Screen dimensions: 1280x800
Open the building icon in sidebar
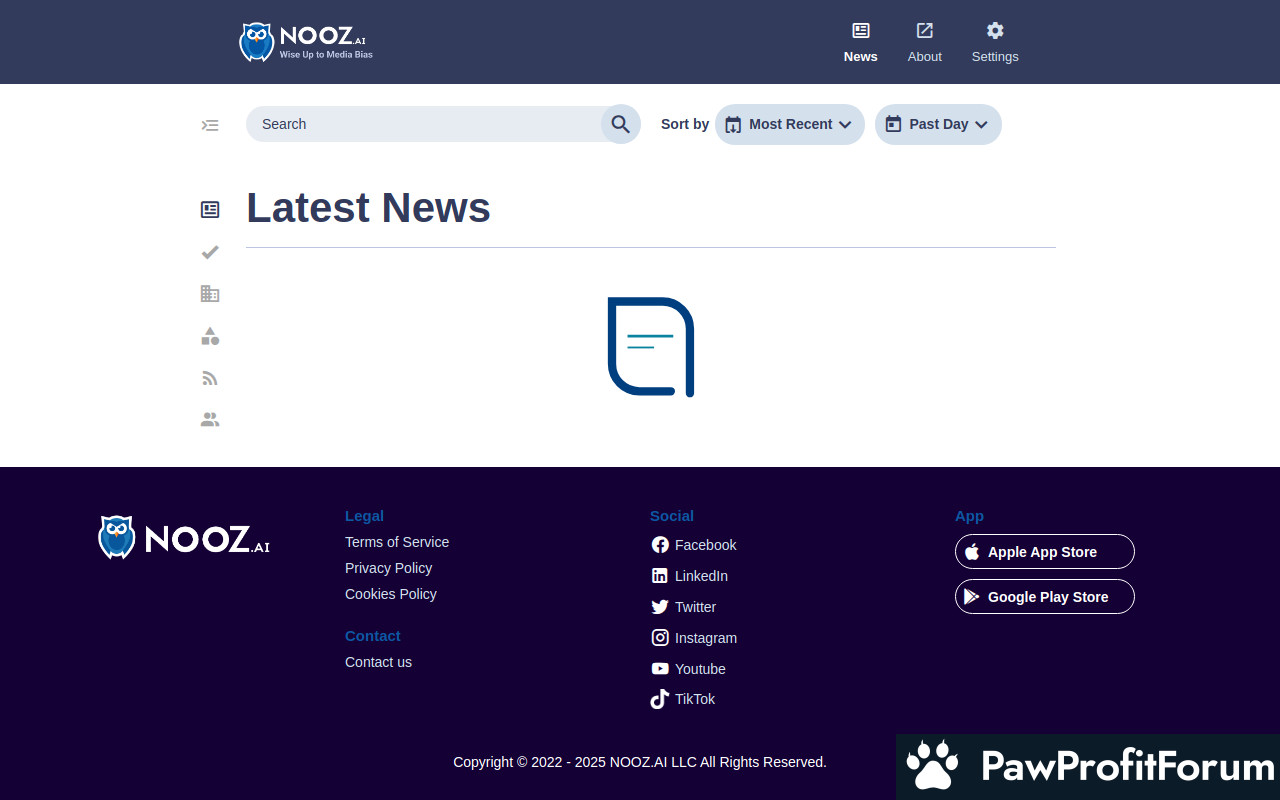click(x=210, y=294)
